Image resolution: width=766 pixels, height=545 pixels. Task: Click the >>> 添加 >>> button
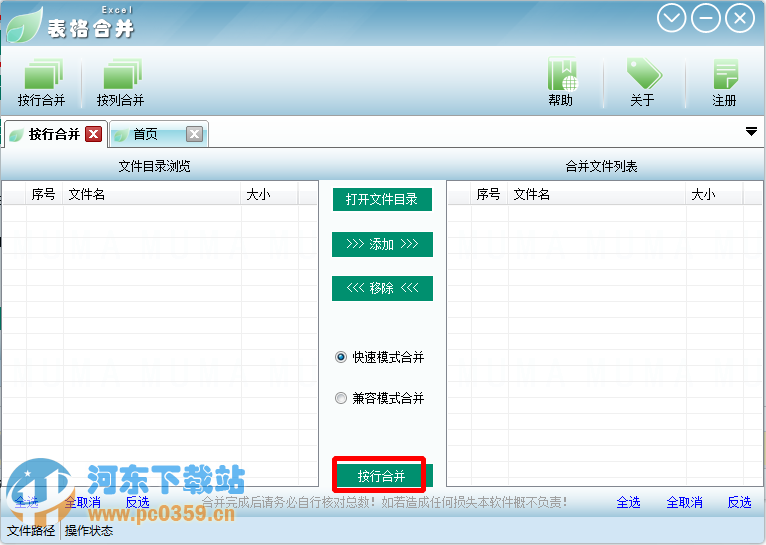382,244
